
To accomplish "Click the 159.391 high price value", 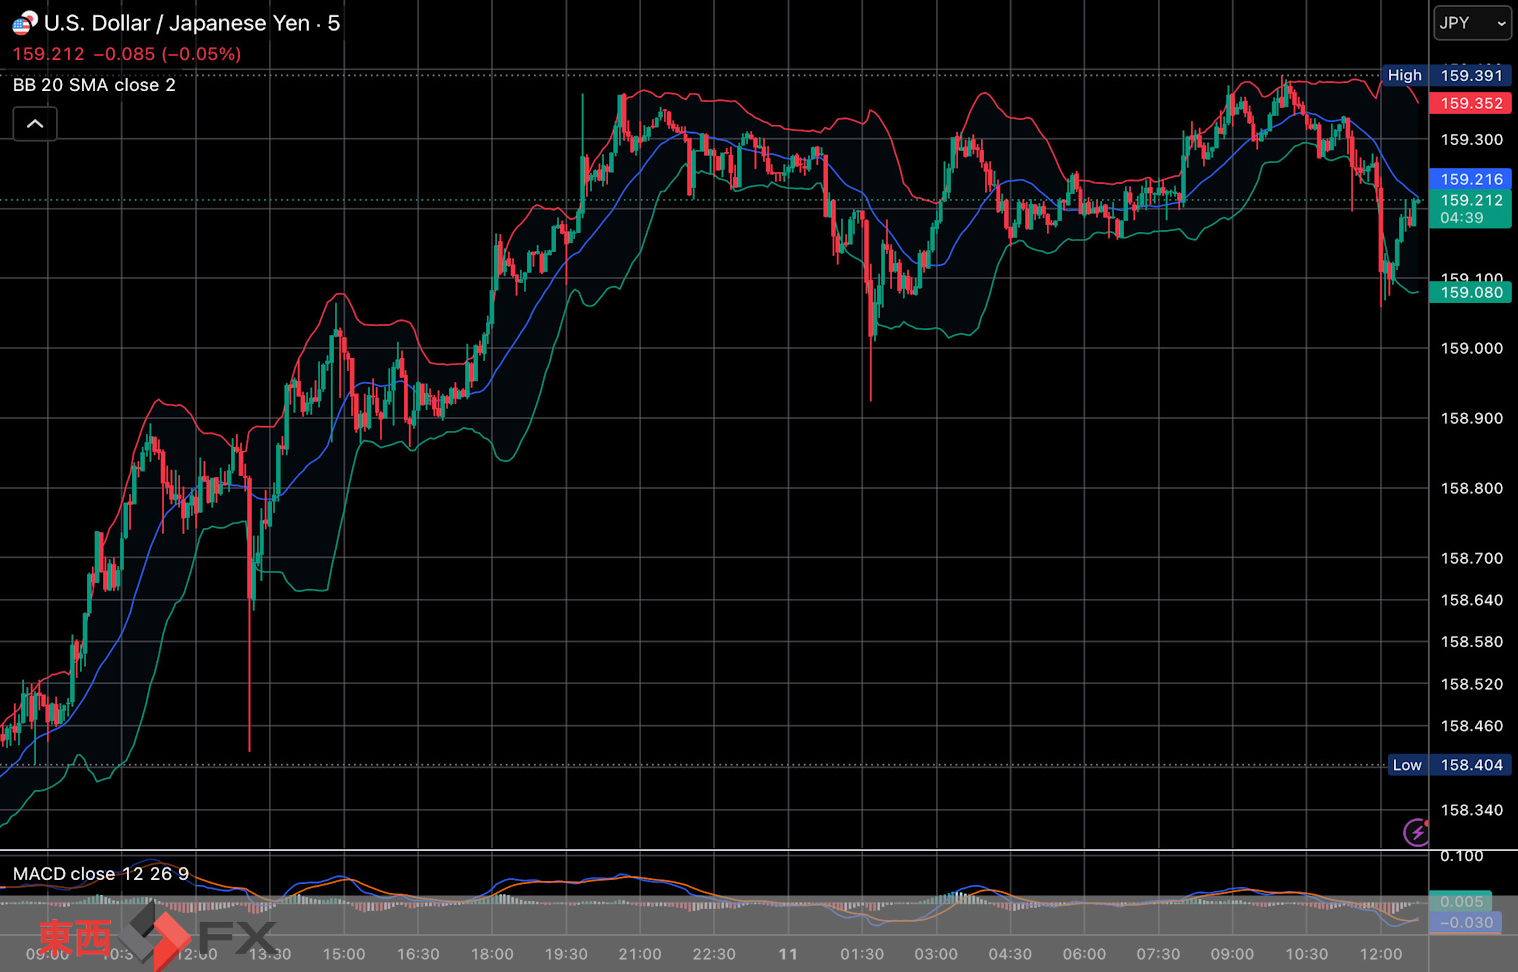I will coord(1470,75).
